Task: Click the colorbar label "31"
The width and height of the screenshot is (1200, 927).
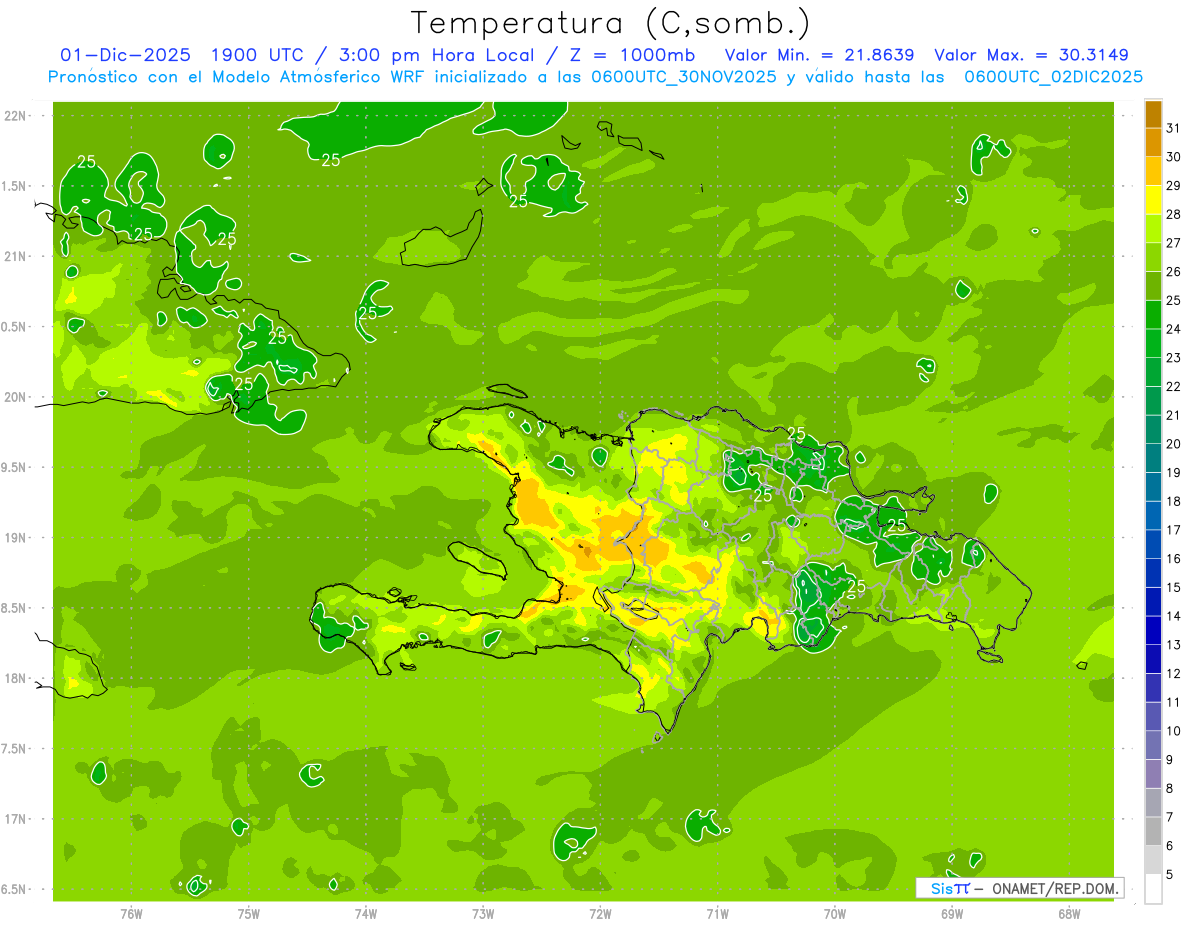Action: click(x=1174, y=127)
